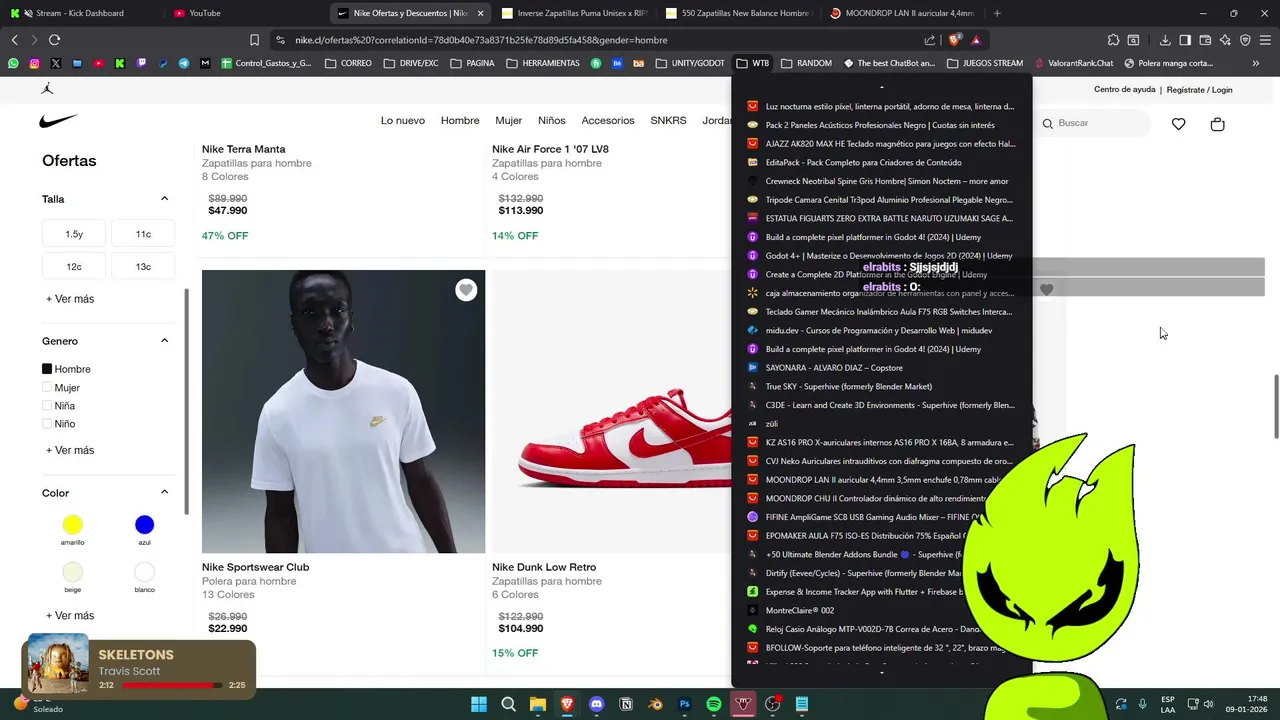Select the amarillo color swatch
The width and height of the screenshot is (1280, 720).
coord(72,524)
